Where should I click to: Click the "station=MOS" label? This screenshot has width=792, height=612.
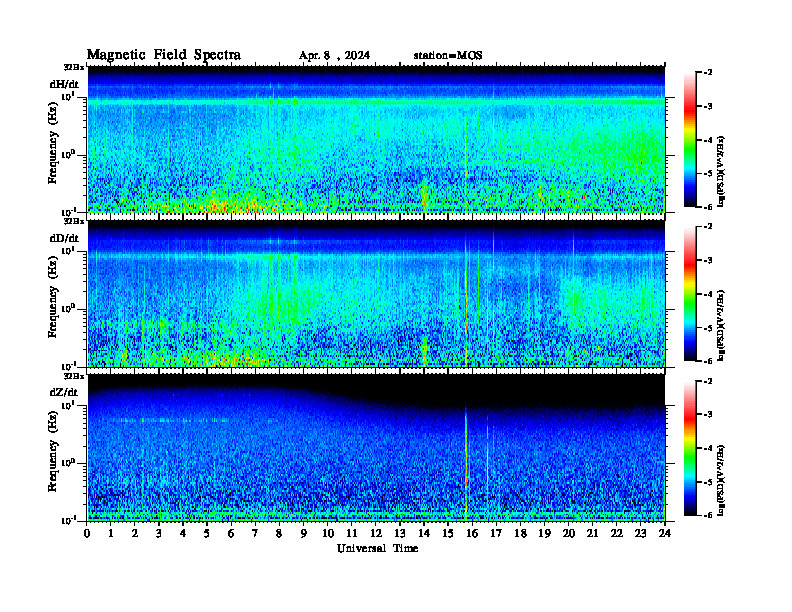[x=448, y=56]
